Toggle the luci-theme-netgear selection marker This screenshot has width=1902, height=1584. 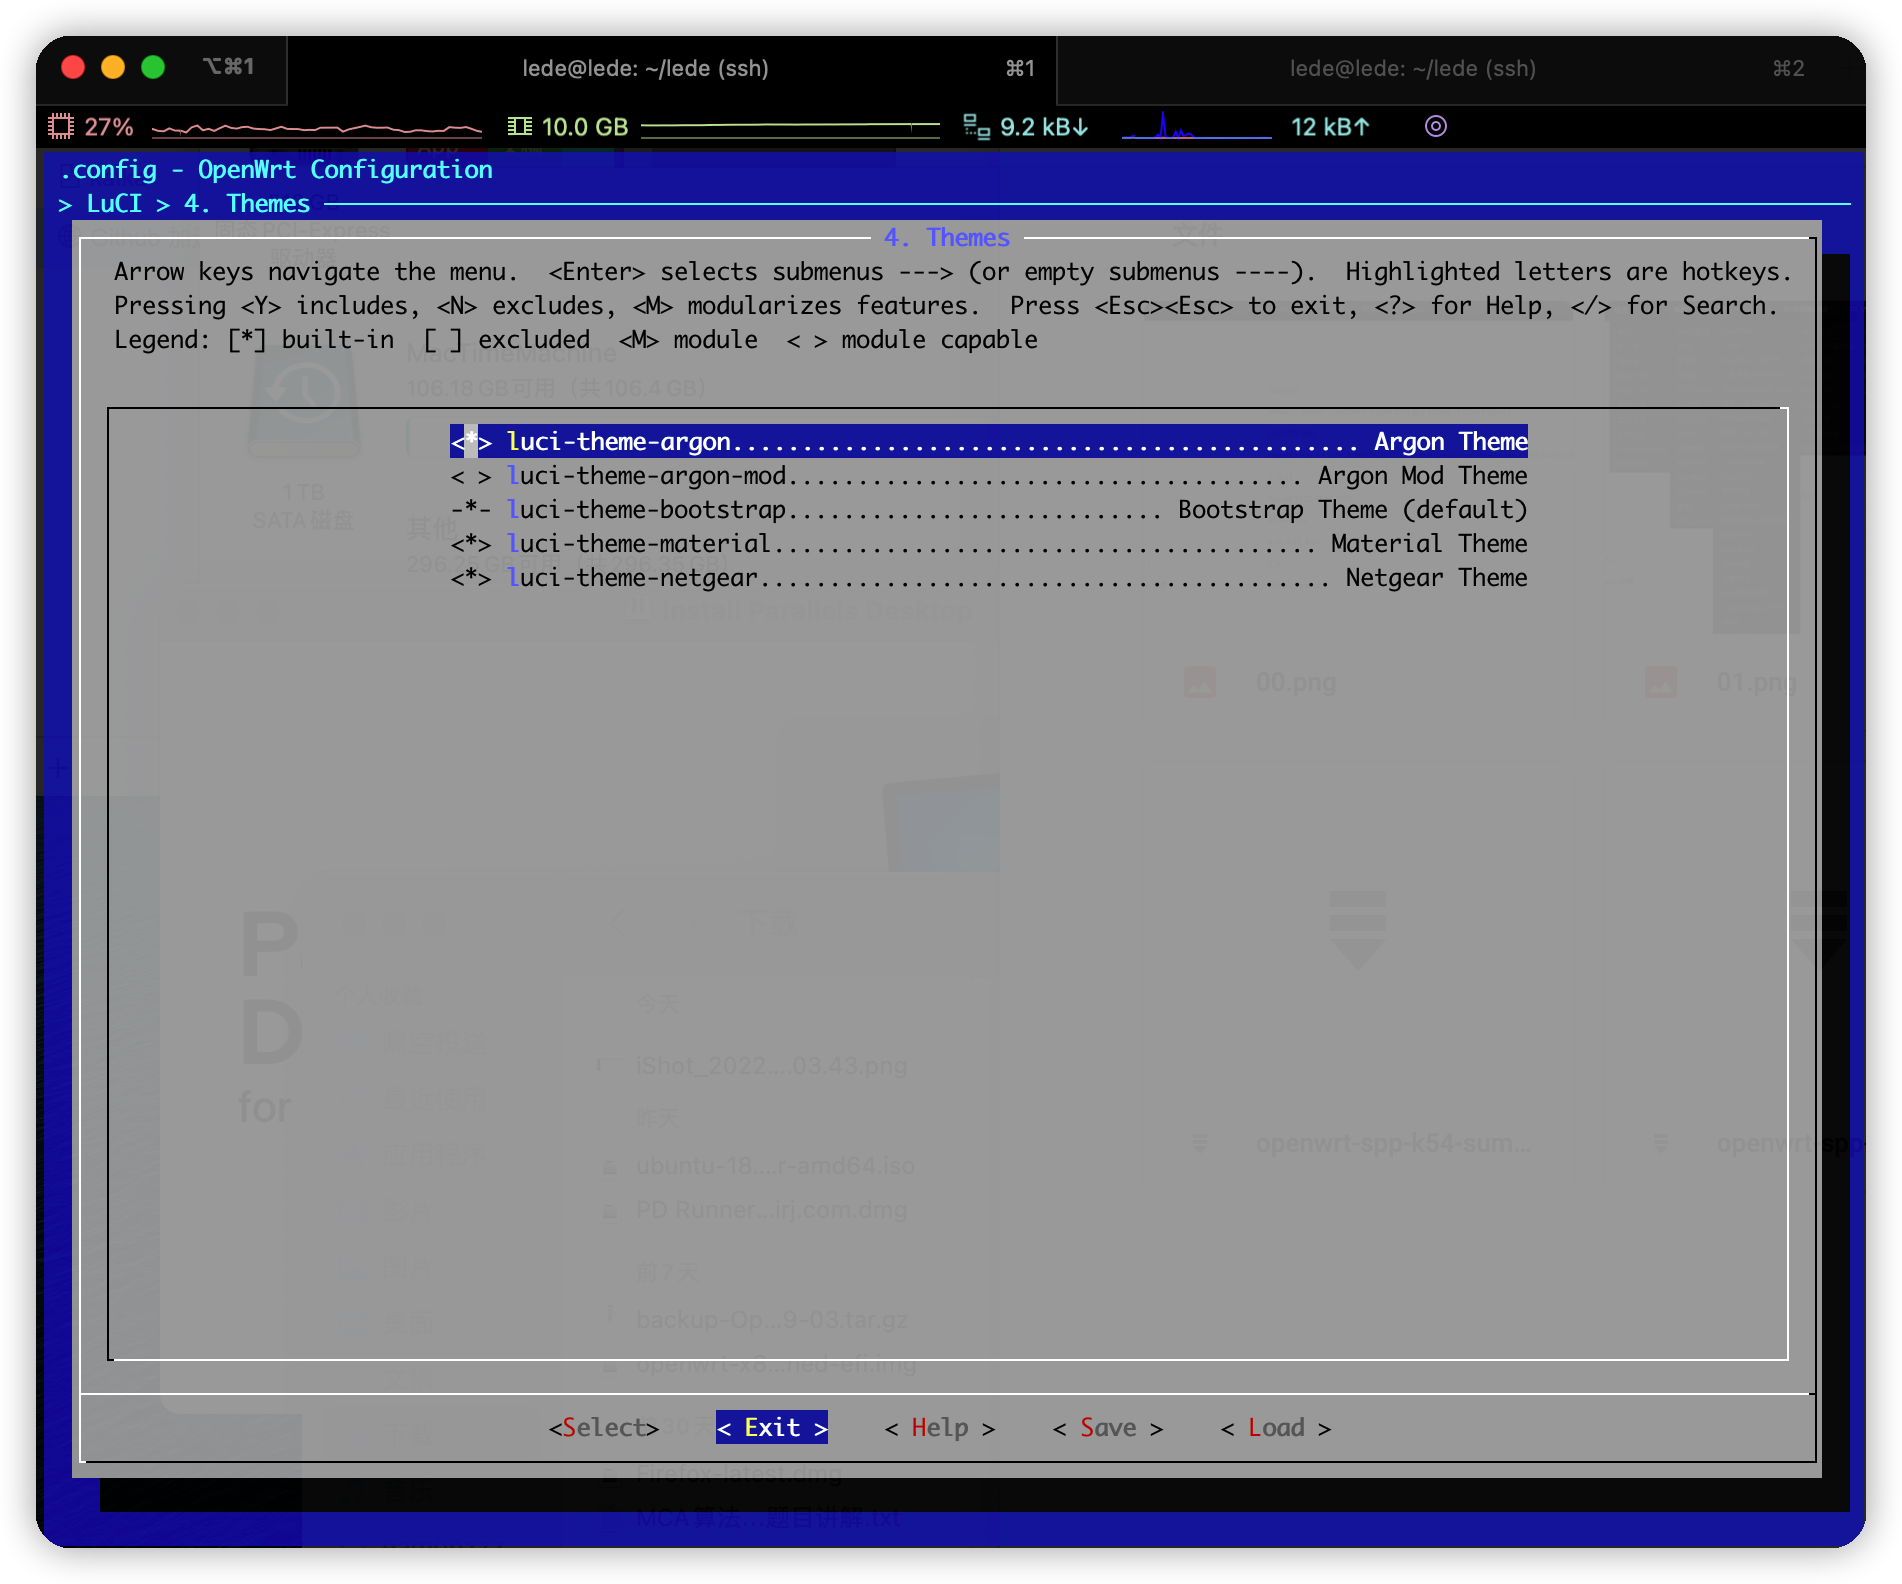(470, 577)
